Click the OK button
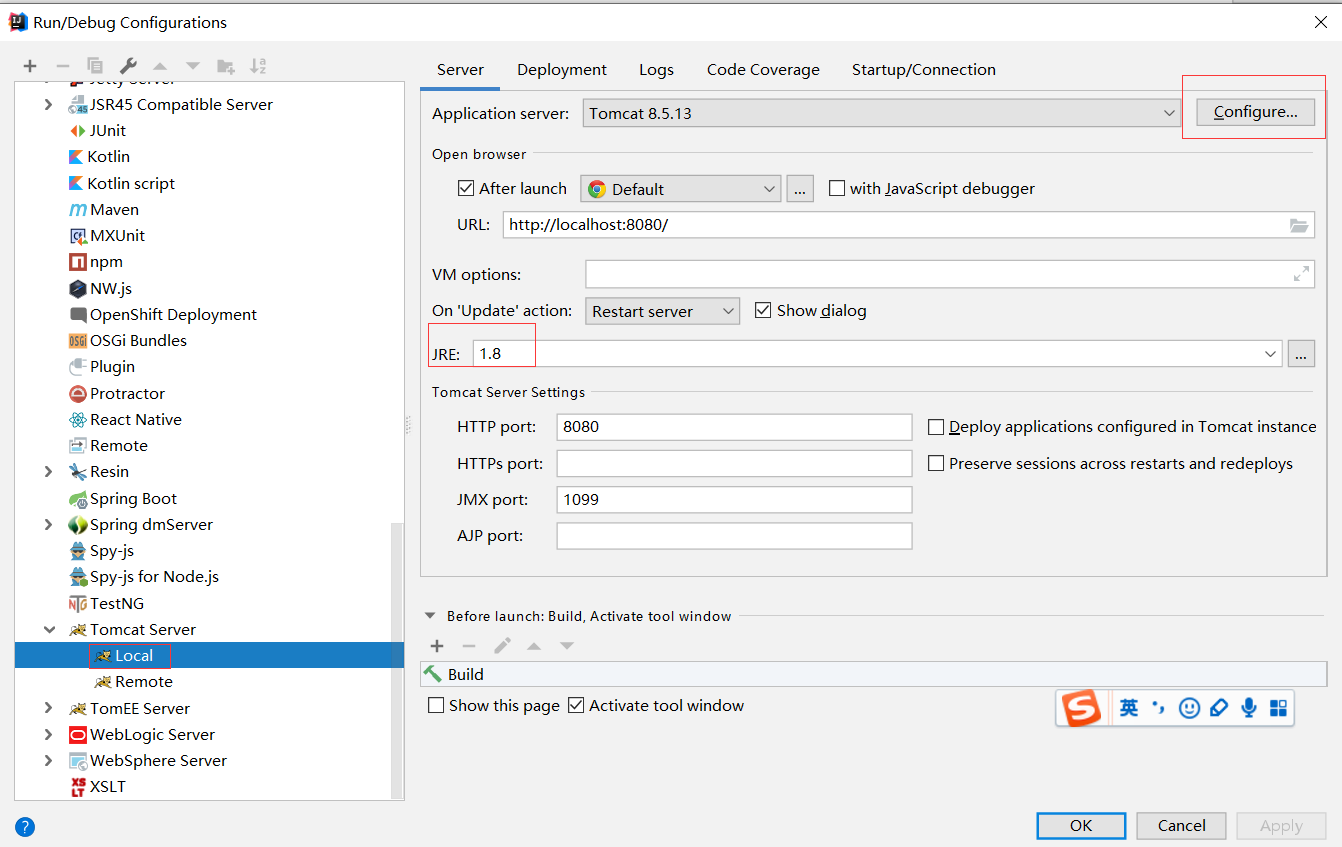The height and width of the screenshot is (847, 1342). [1081, 826]
